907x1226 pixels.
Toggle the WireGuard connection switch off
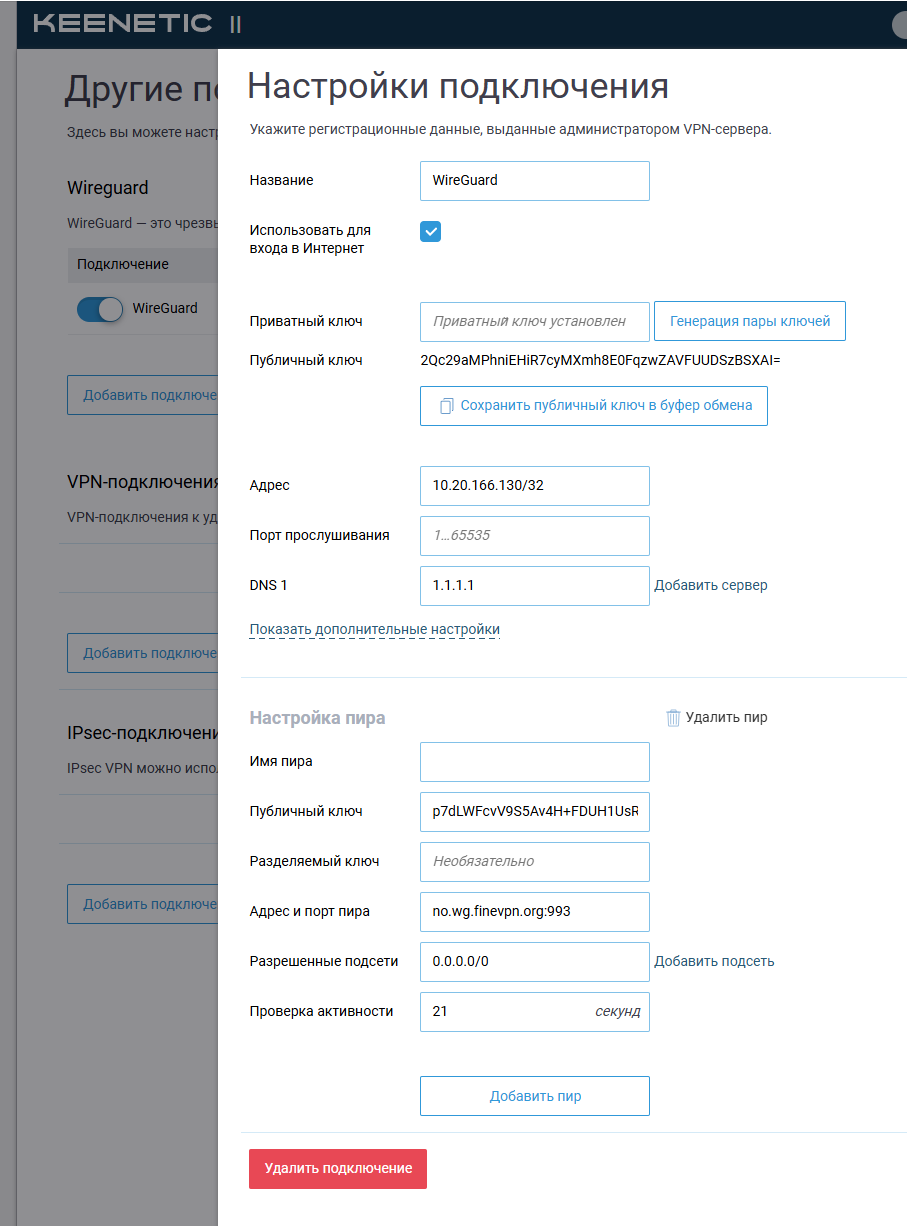coord(100,309)
